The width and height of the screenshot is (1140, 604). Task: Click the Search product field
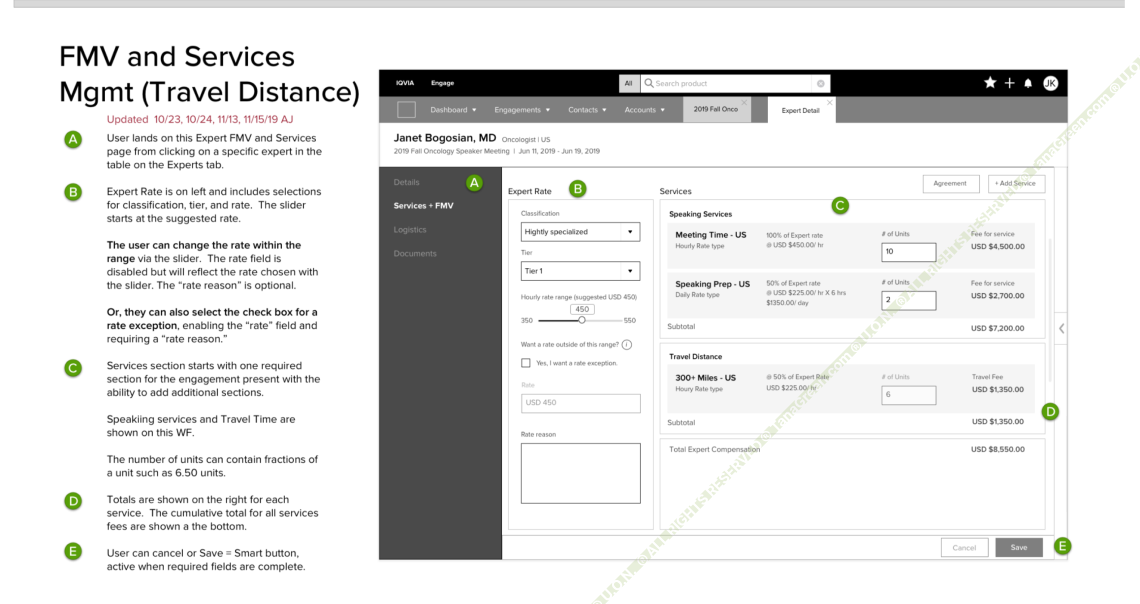(x=733, y=84)
